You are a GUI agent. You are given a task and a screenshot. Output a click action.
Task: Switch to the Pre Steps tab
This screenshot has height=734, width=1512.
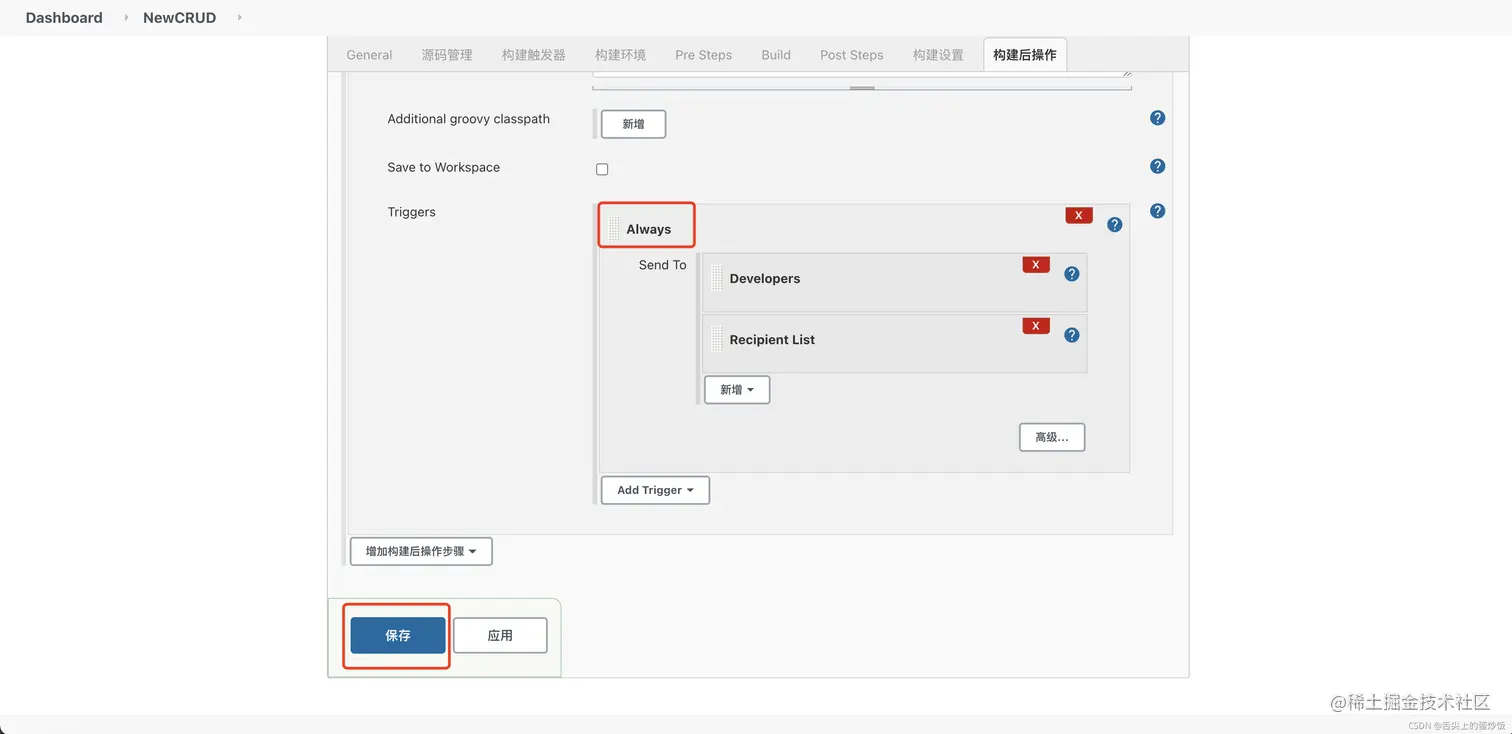pos(703,55)
